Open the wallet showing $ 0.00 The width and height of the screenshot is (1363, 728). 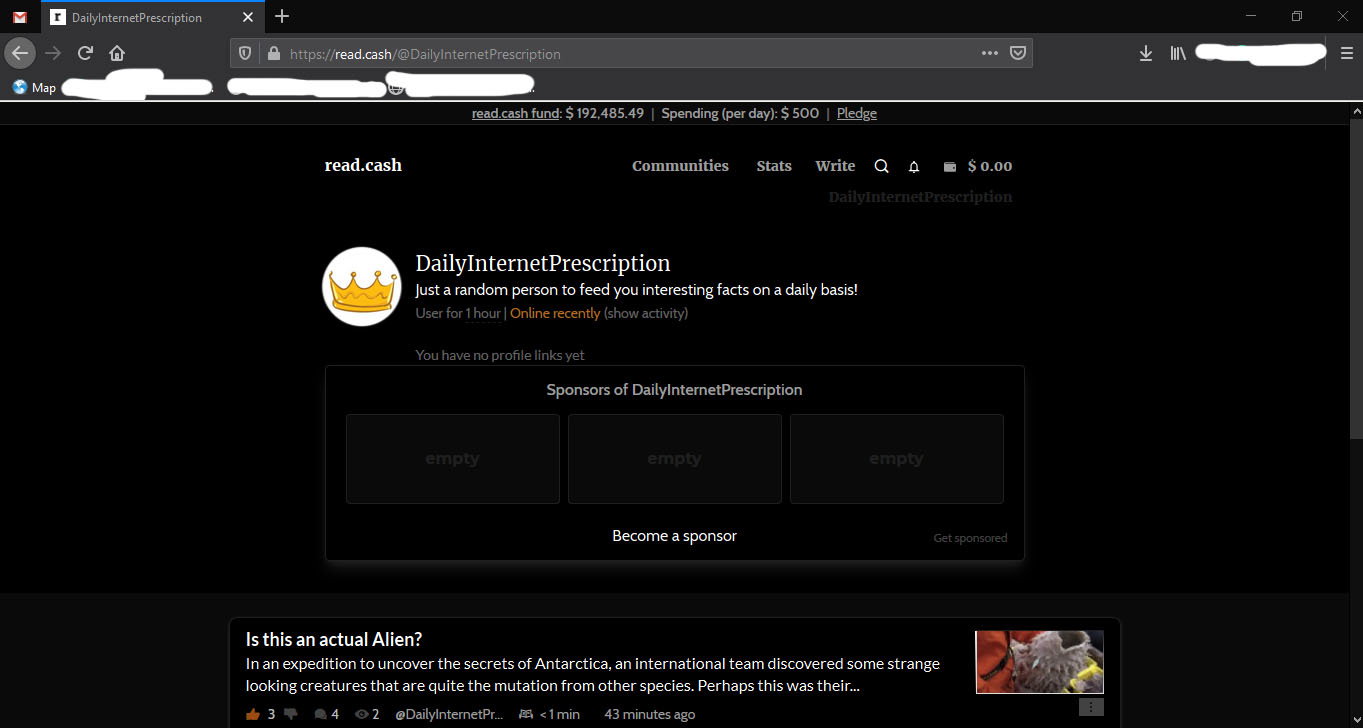click(x=978, y=166)
